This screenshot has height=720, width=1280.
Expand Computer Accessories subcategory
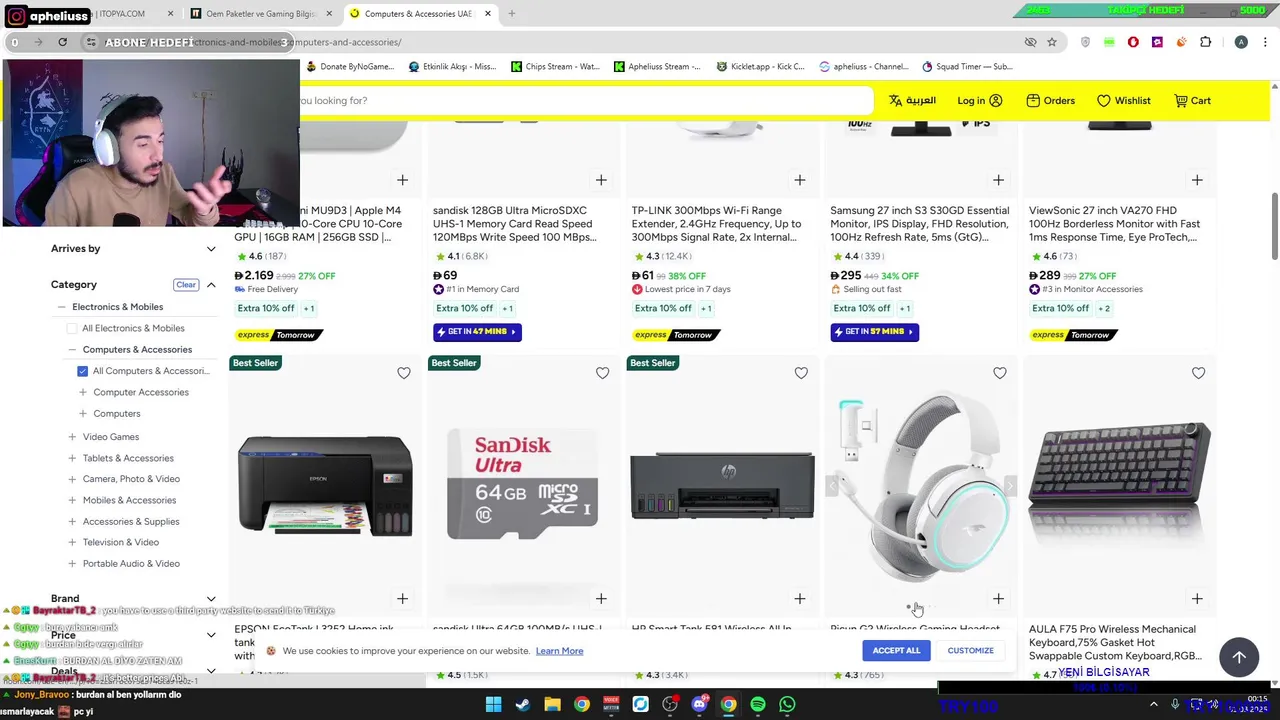click(x=83, y=392)
